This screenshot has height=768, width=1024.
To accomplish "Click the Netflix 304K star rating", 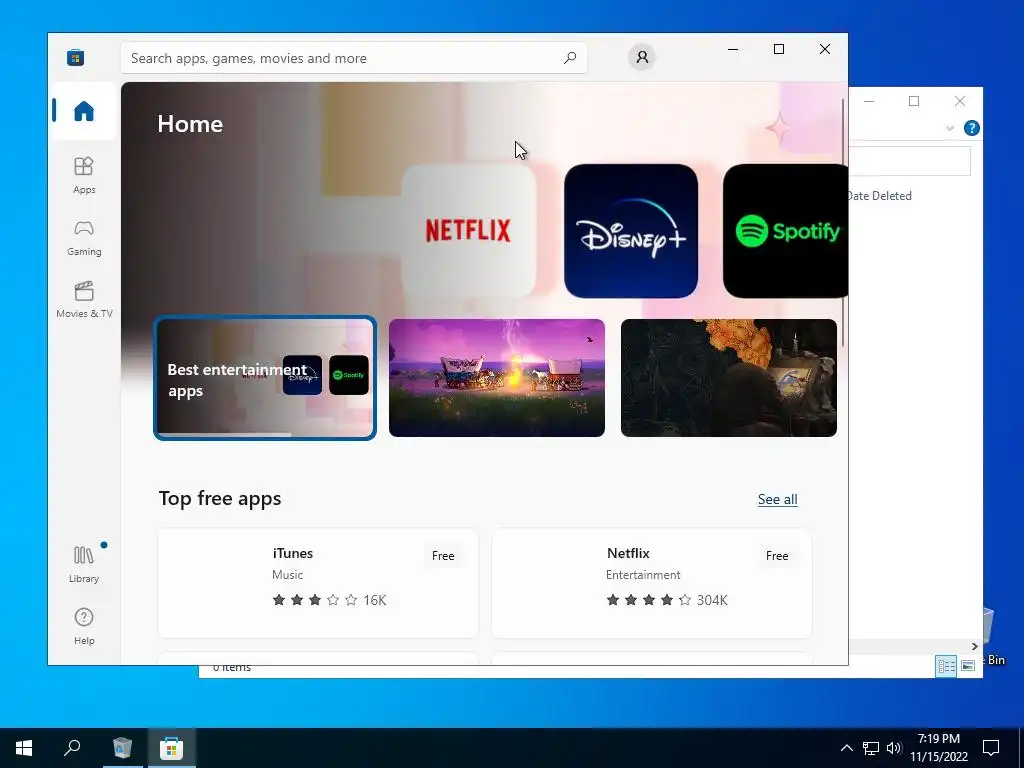I will pyautogui.click(x=666, y=600).
